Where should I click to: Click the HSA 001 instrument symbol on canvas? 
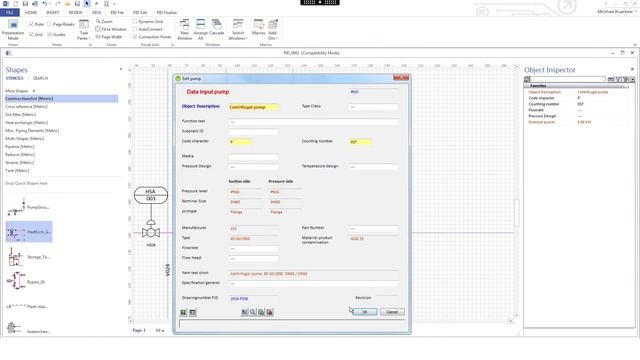tap(151, 195)
